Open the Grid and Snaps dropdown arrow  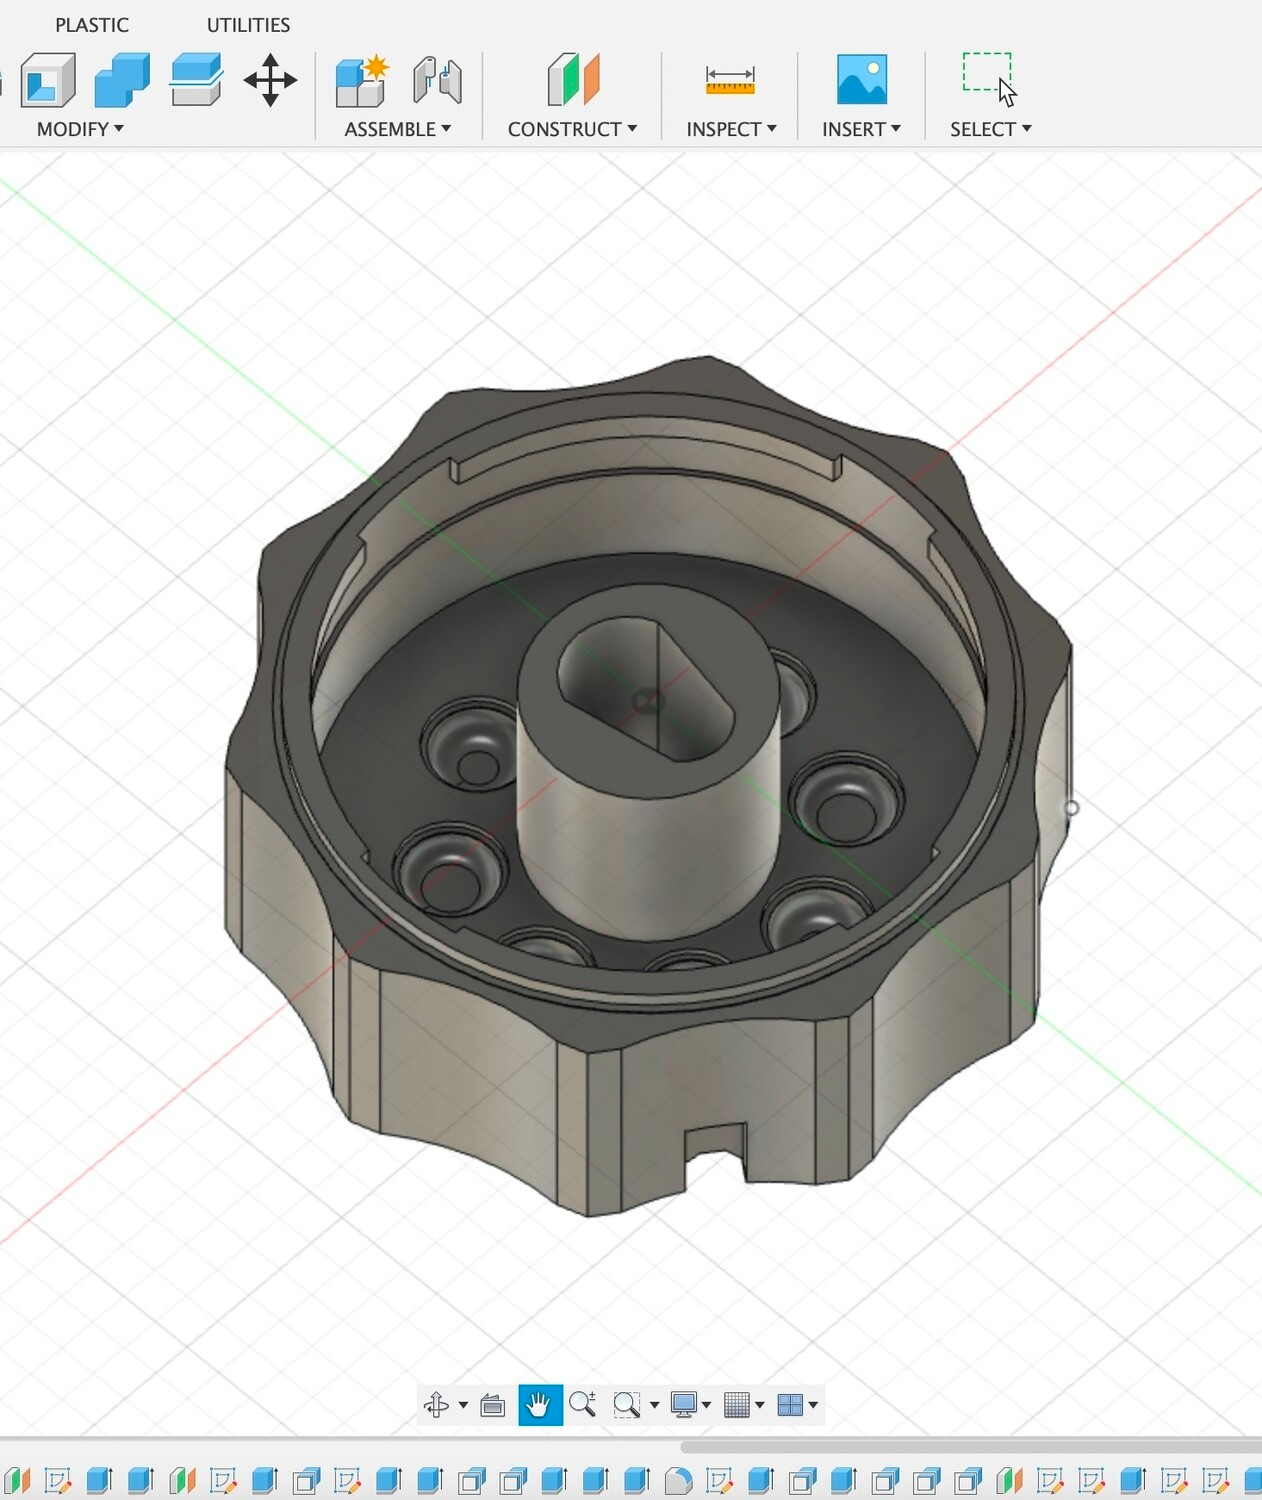(x=760, y=1405)
